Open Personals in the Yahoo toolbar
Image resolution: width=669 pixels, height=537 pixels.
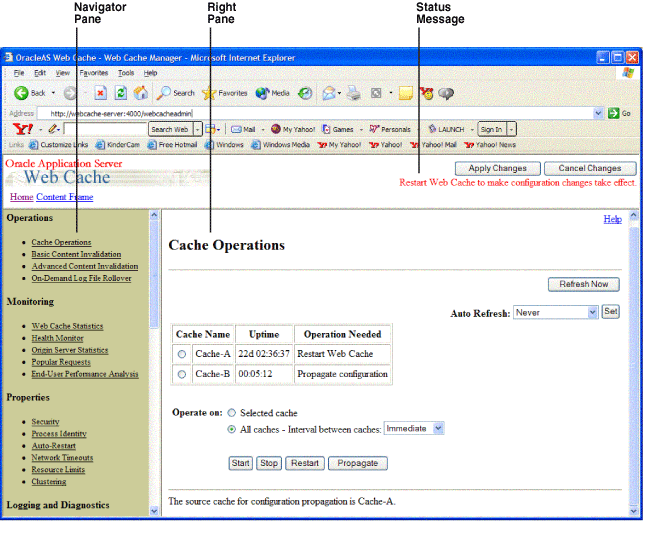[x=390, y=129]
